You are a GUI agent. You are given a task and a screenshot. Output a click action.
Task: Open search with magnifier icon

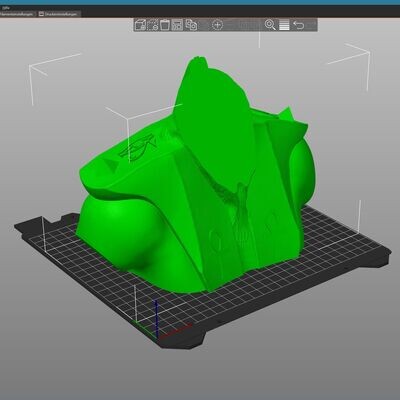270,25
